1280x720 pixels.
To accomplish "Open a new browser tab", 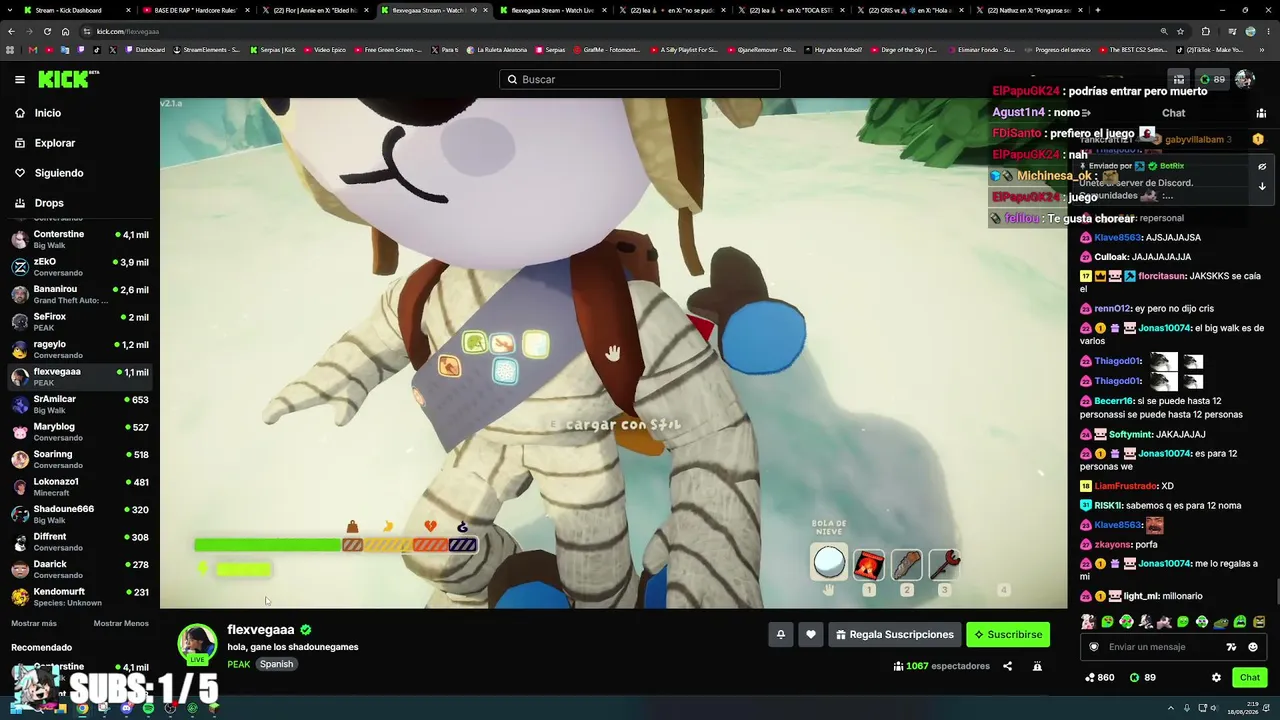I will pyautogui.click(x=1097, y=10).
